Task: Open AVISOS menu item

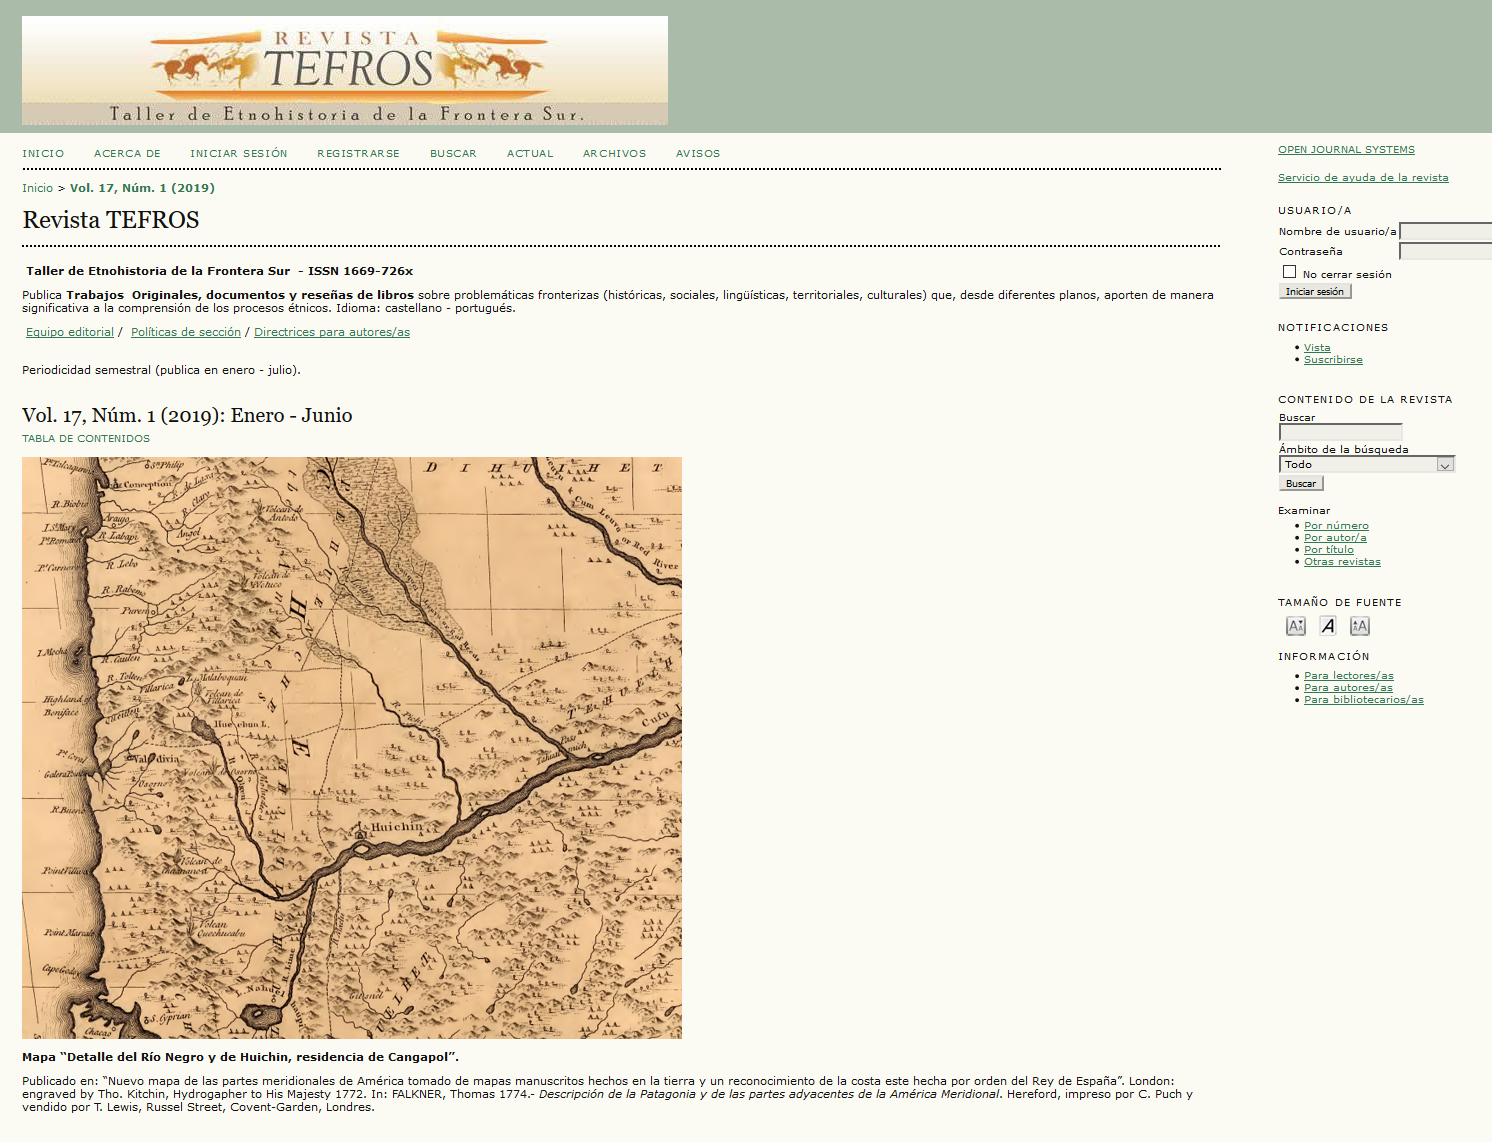Action: click(x=698, y=154)
